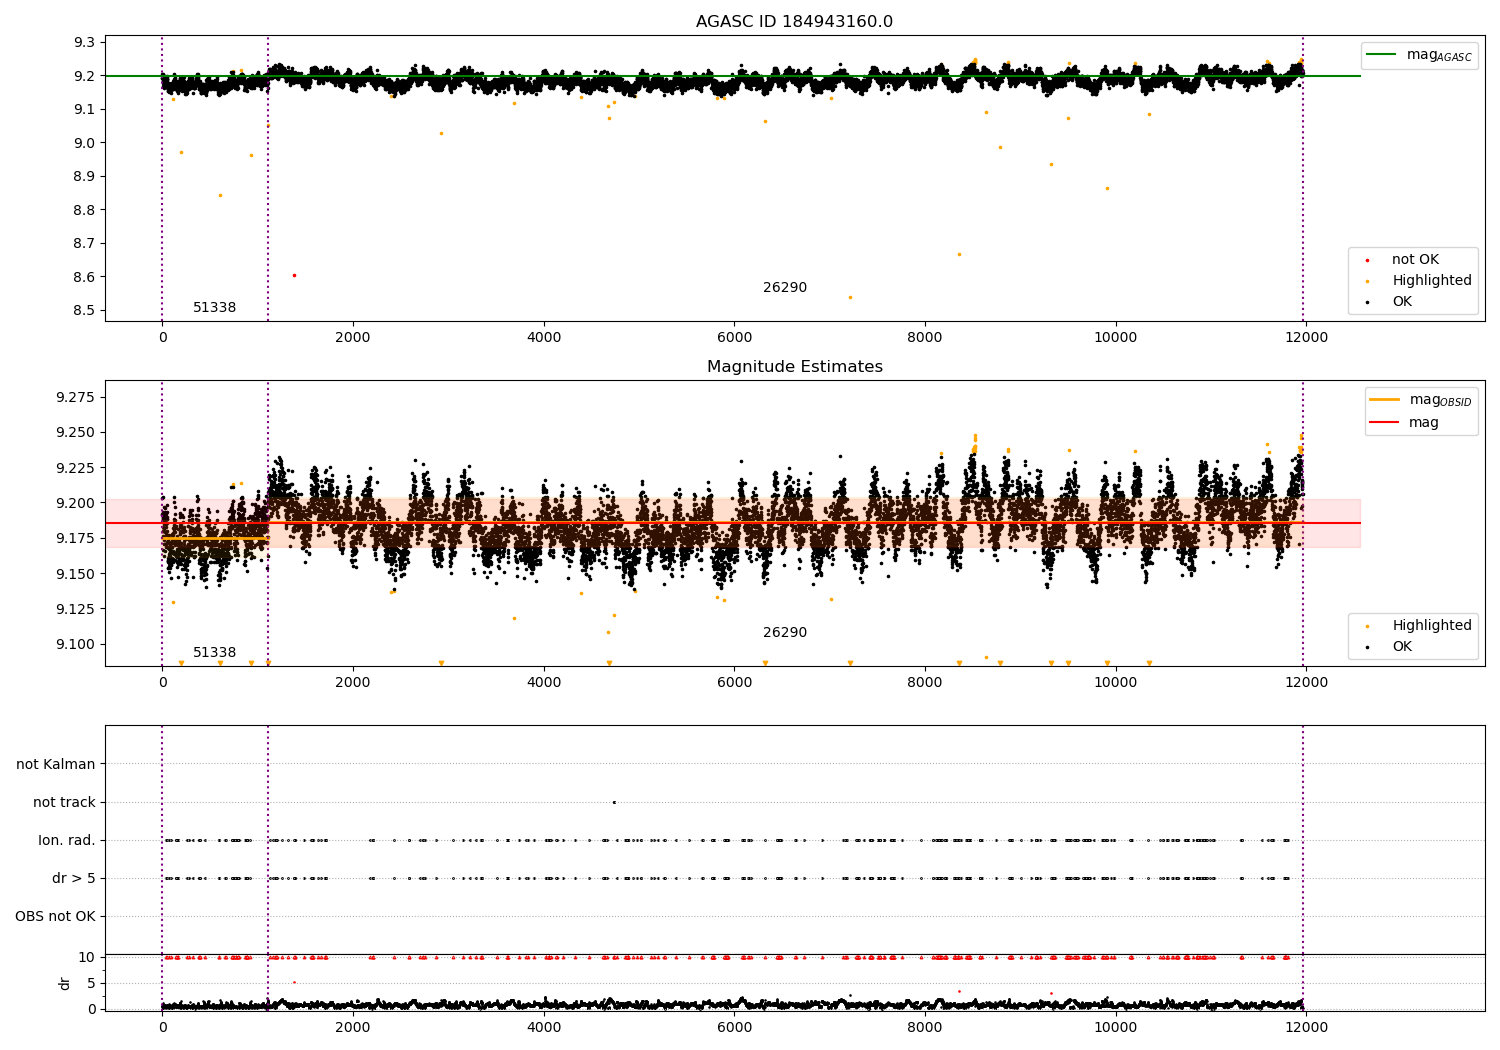Click the "9.175" y-axis tick label
Image resolution: width=1500 pixels, height=1050 pixels.
pyautogui.click(x=76, y=538)
